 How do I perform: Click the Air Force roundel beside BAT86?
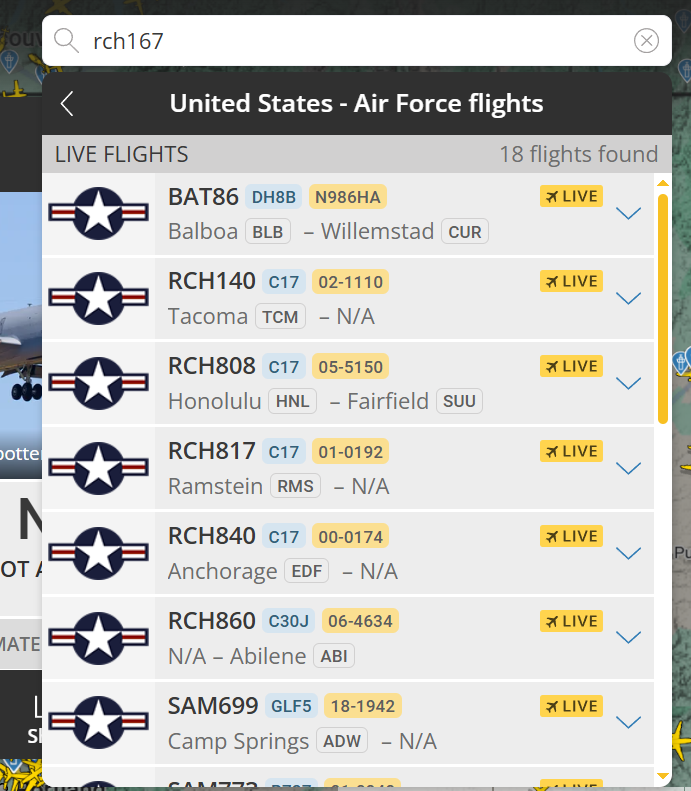[x=99, y=214]
